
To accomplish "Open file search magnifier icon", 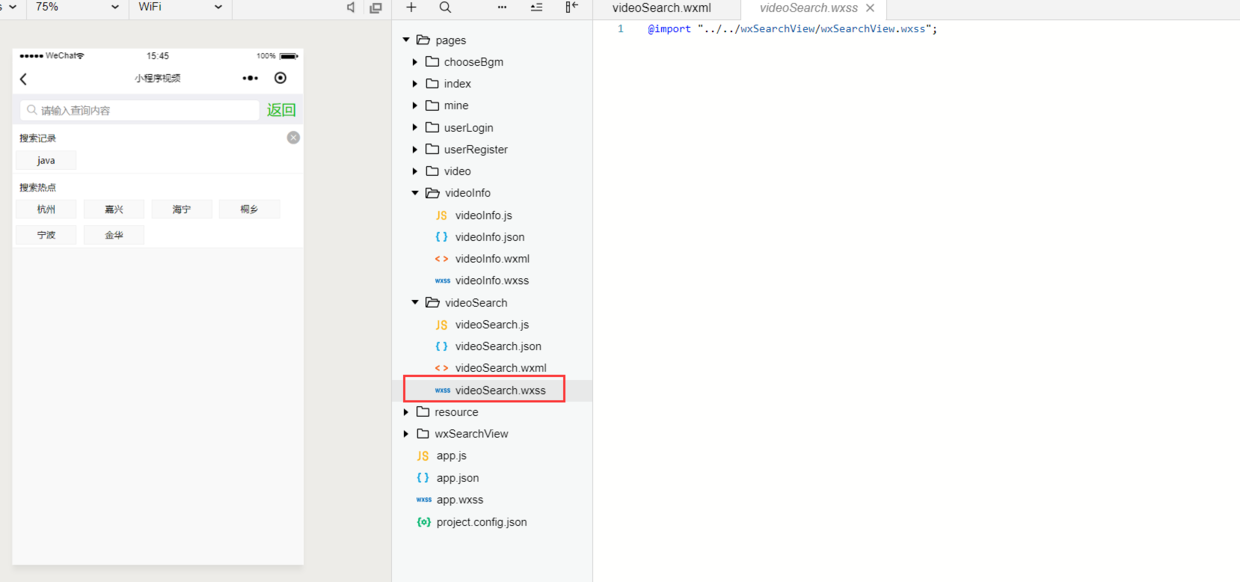I will pyautogui.click(x=445, y=7).
